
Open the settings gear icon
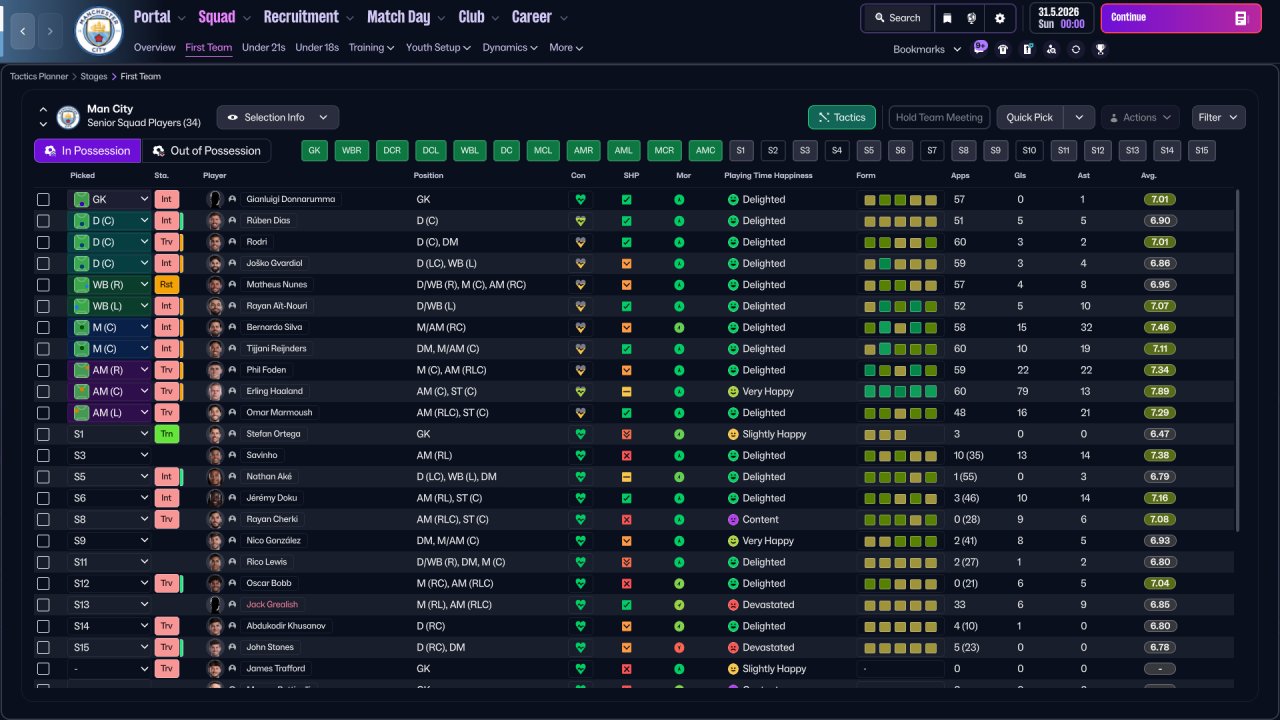[x=999, y=18]
